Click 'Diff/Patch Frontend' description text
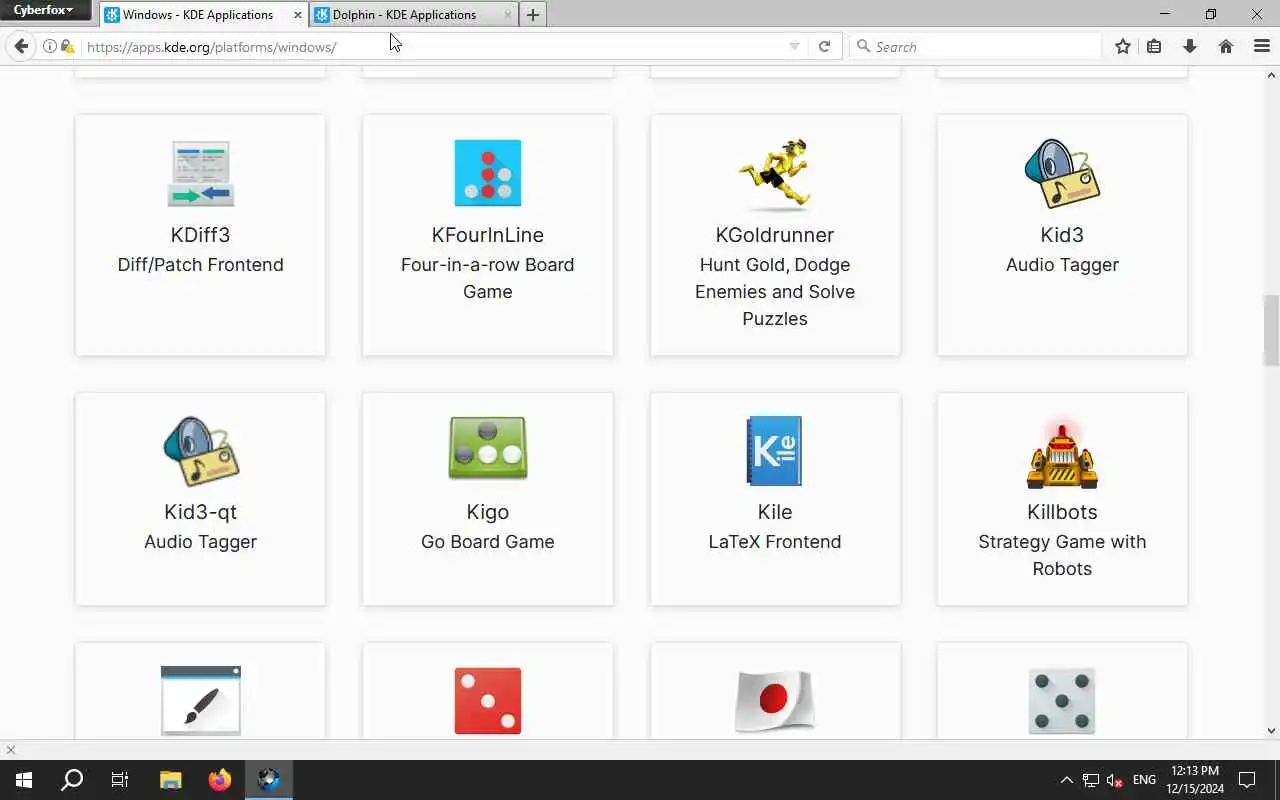Image resolution: width=1280 pixels, height=800 pixels. pos(200,265)
